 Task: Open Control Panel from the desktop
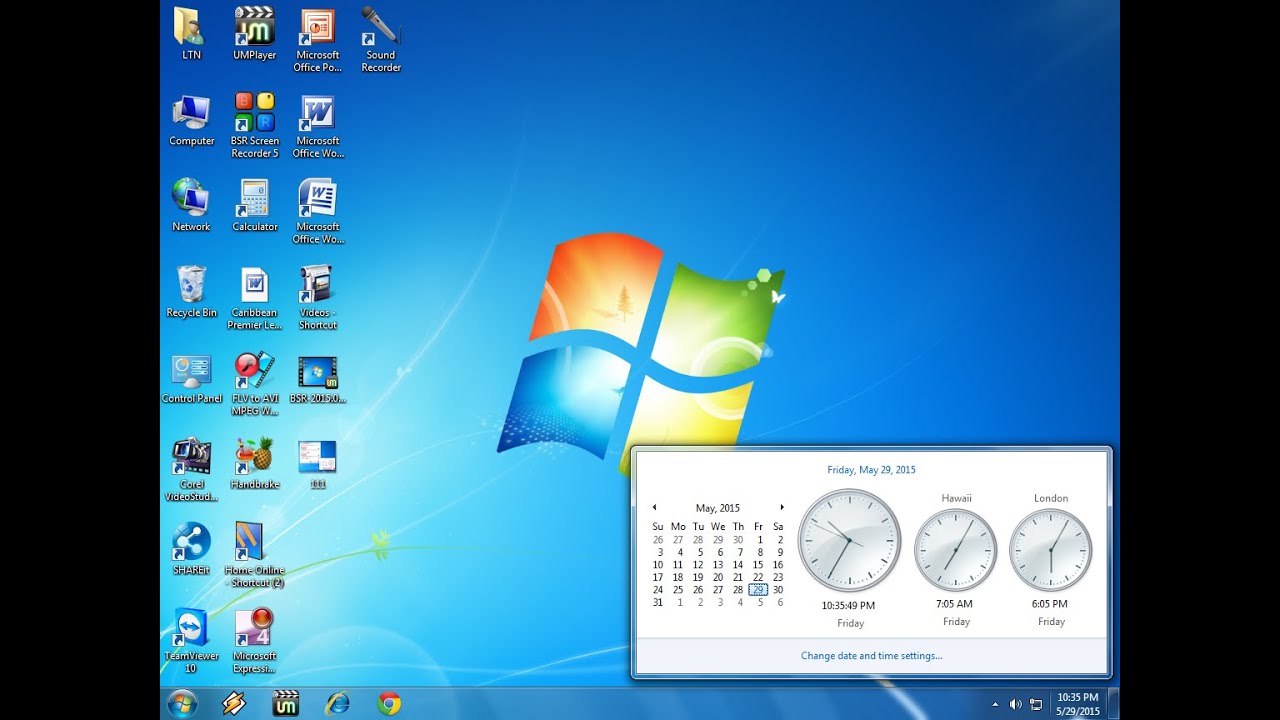pyautogui.click(x=192, y=378)
